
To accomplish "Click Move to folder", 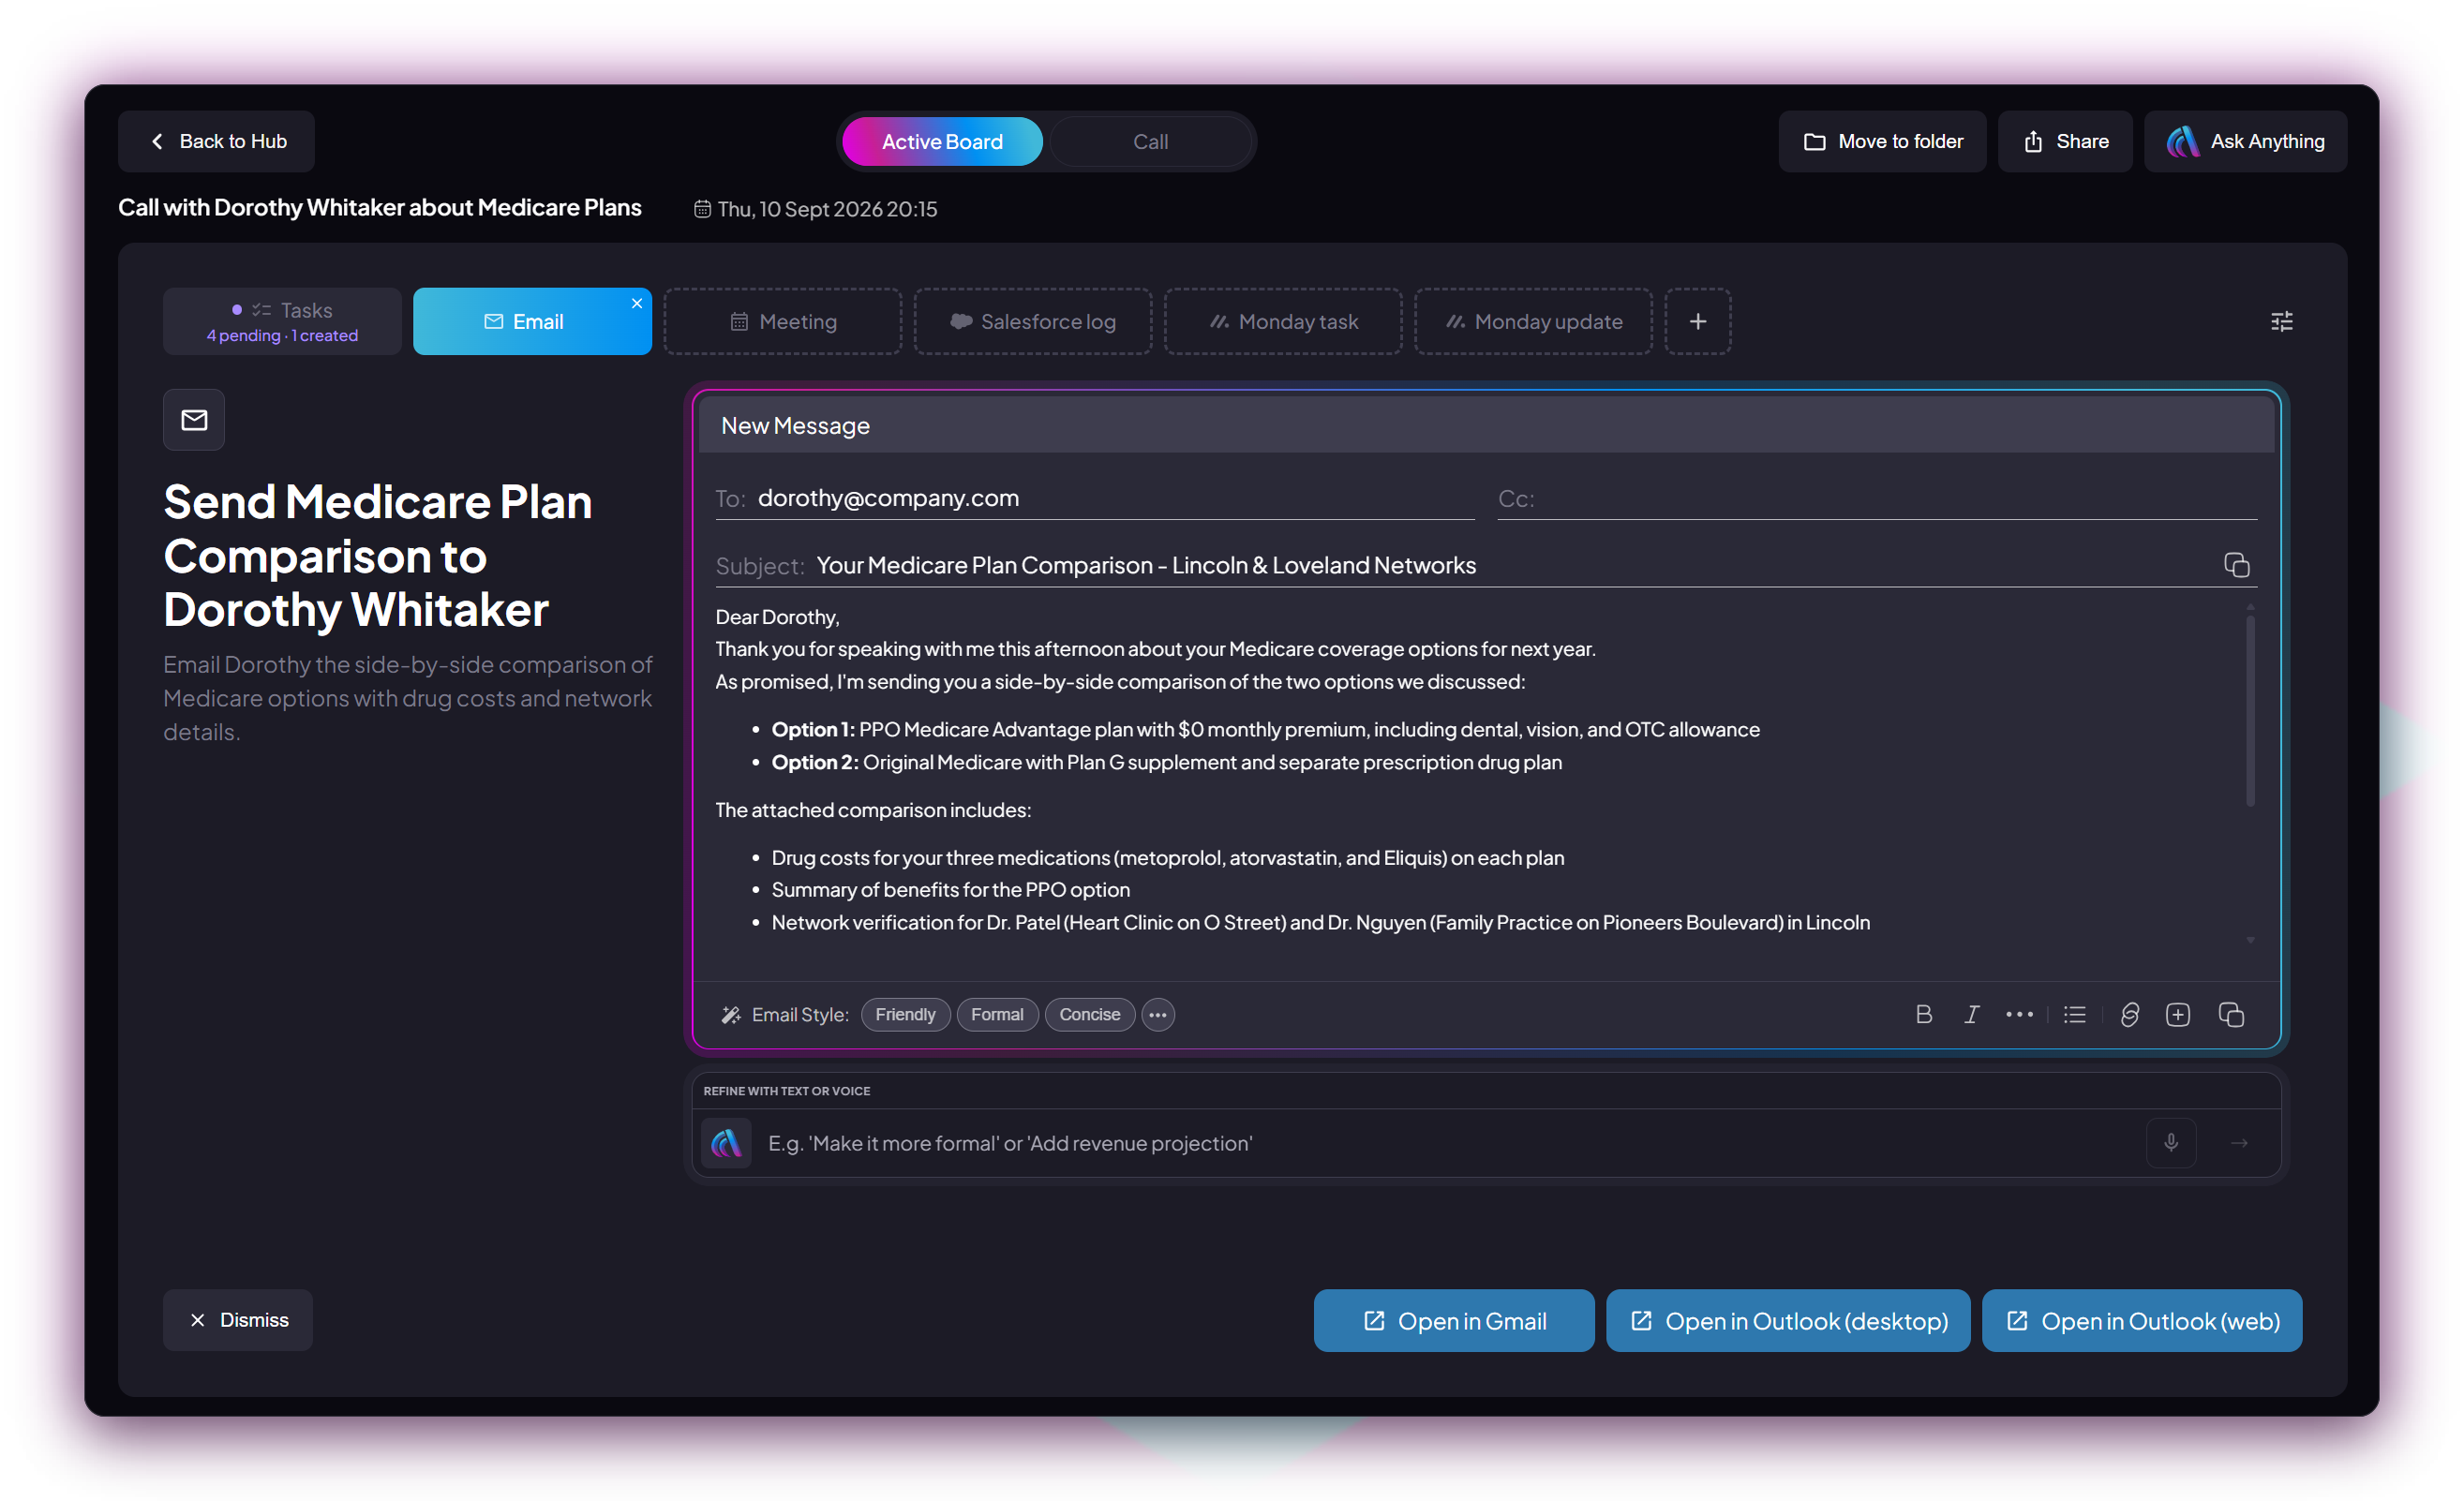I will click(x=1882, y=141).
